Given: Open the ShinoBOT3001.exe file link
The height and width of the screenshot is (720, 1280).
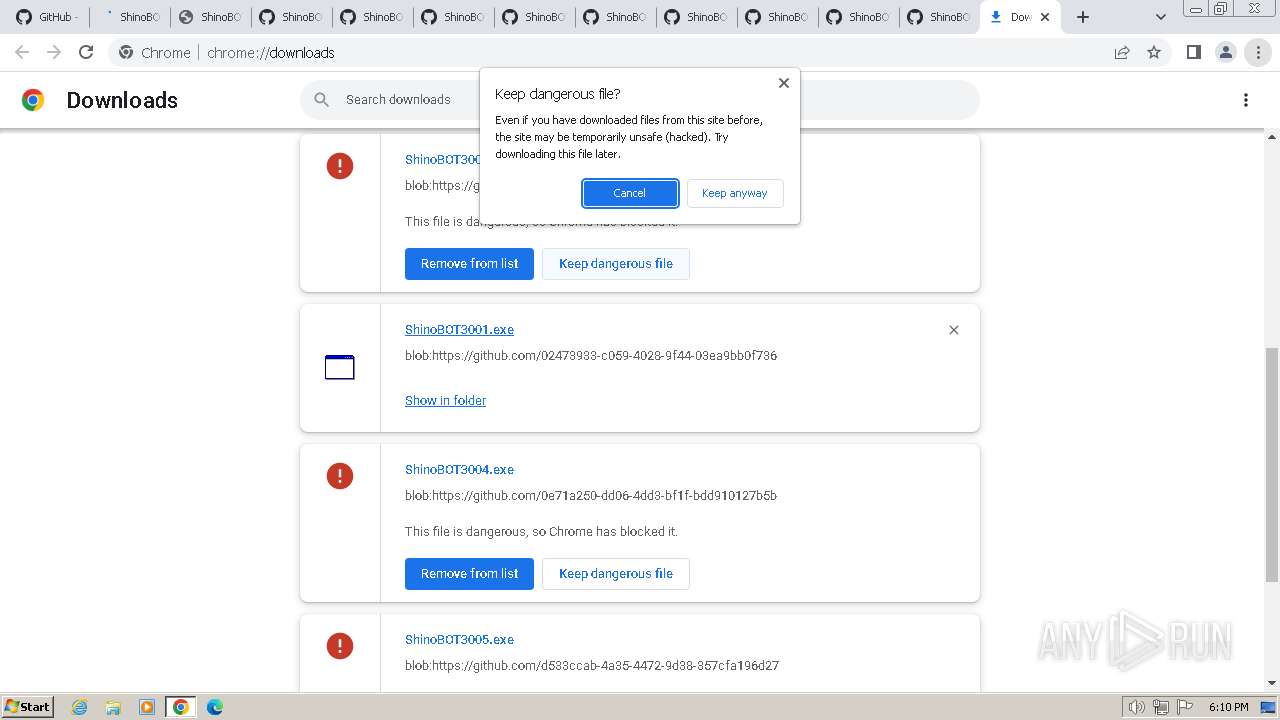Looking at the screenshot, I should [459, 329].
